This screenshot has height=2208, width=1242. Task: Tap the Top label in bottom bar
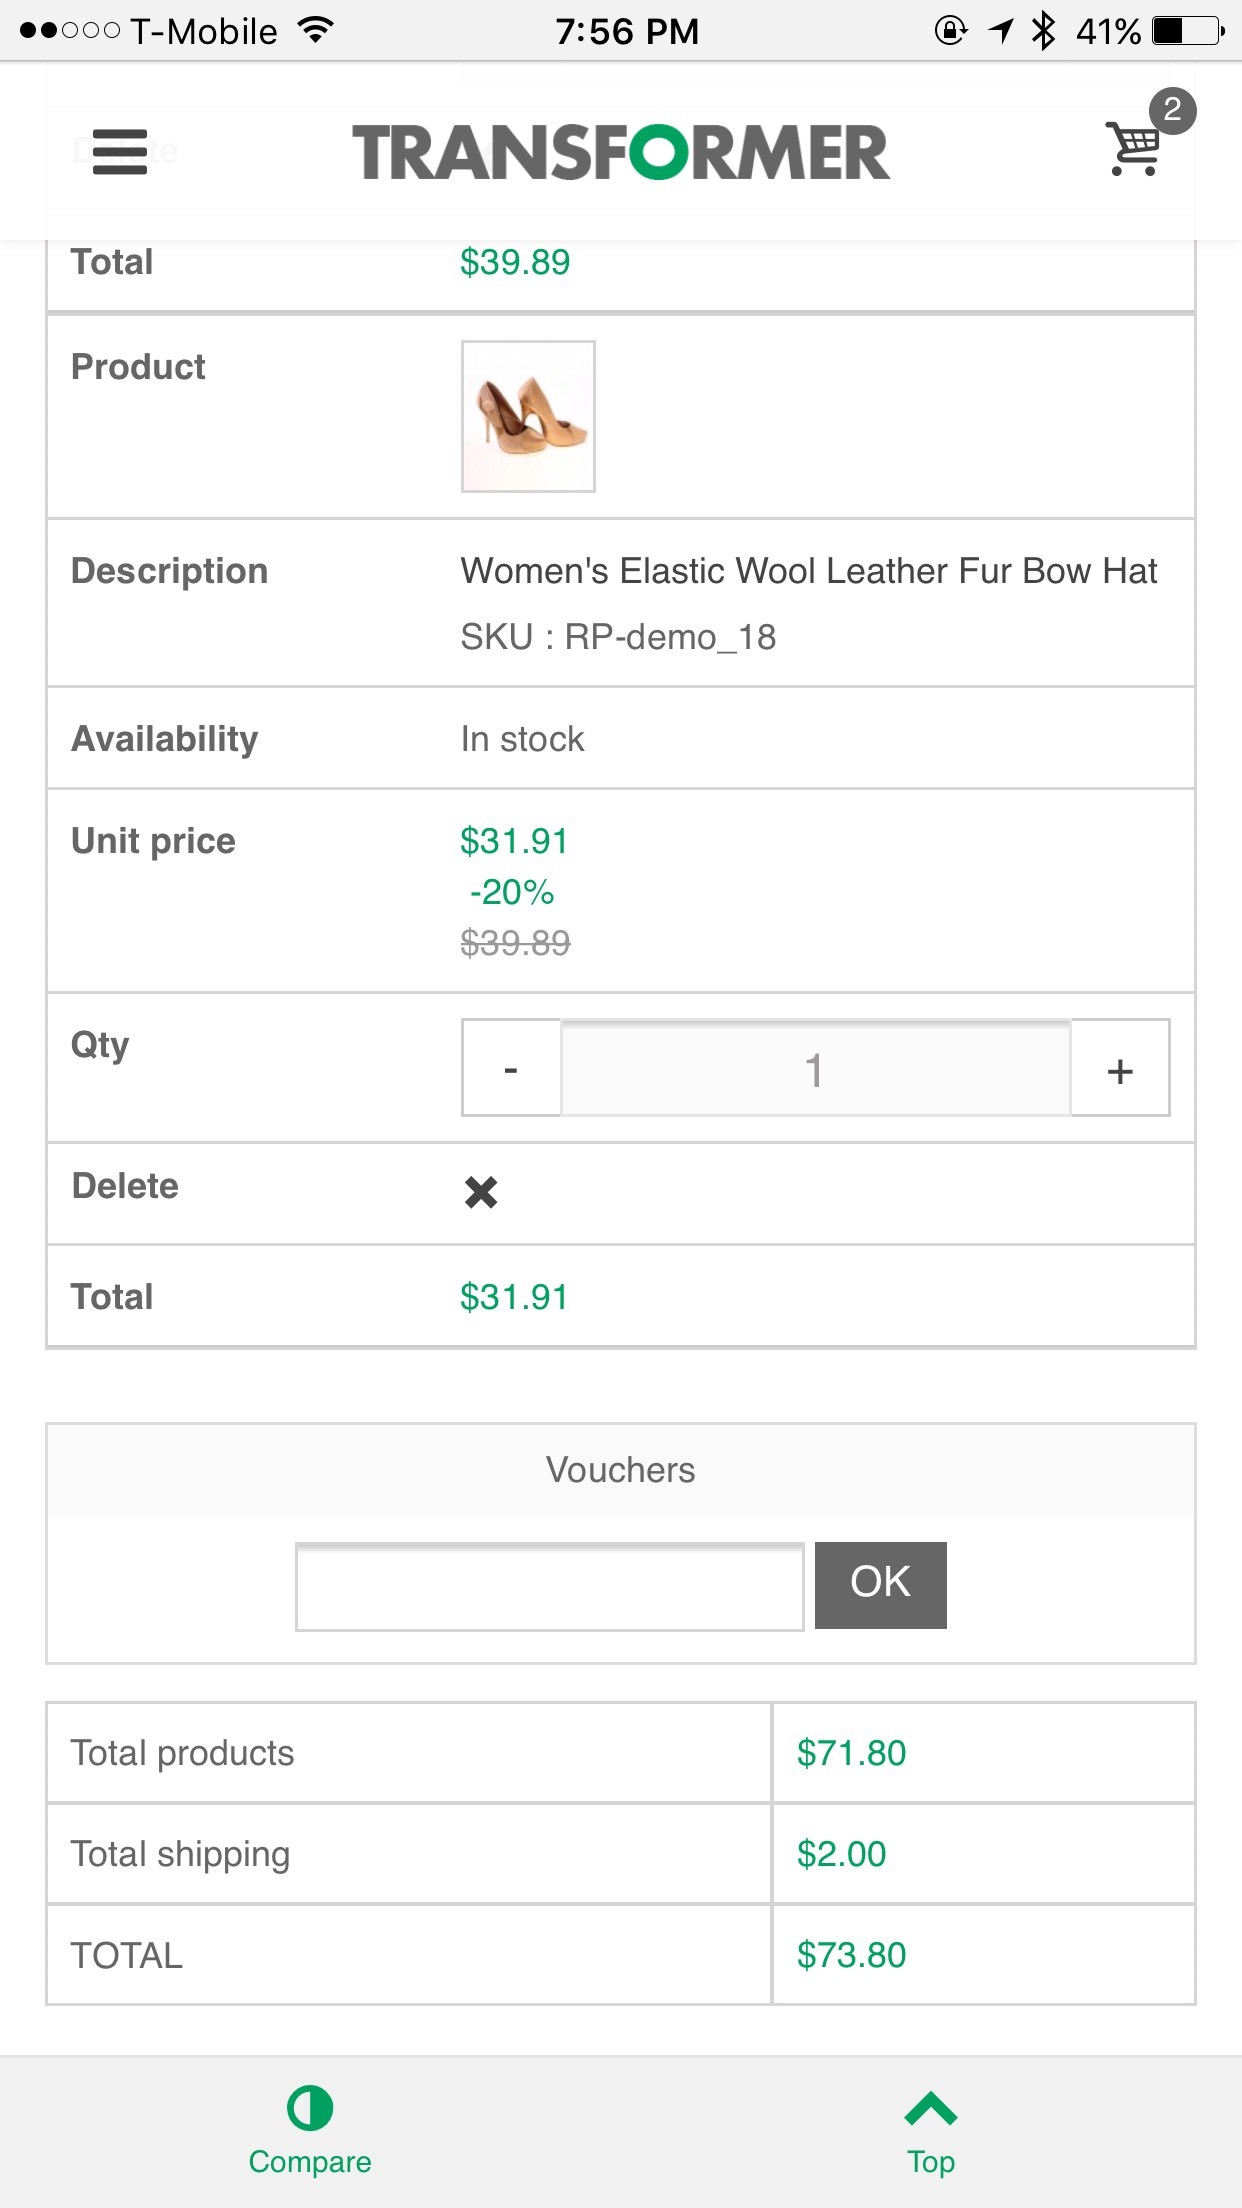tap(930, 2162)
